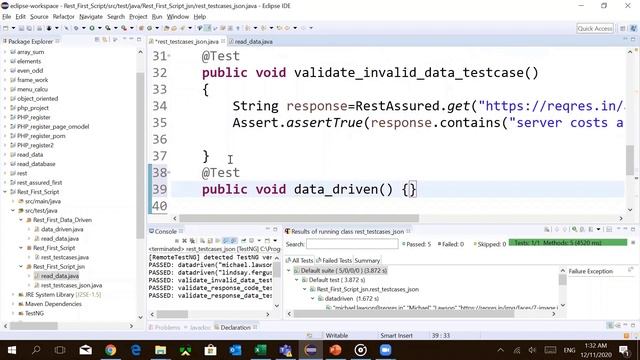Image resolution: width=640 pixels, height=360 pixels.
Task: Click the Save icon in the toolbar
Action: [x=22, y=28]
